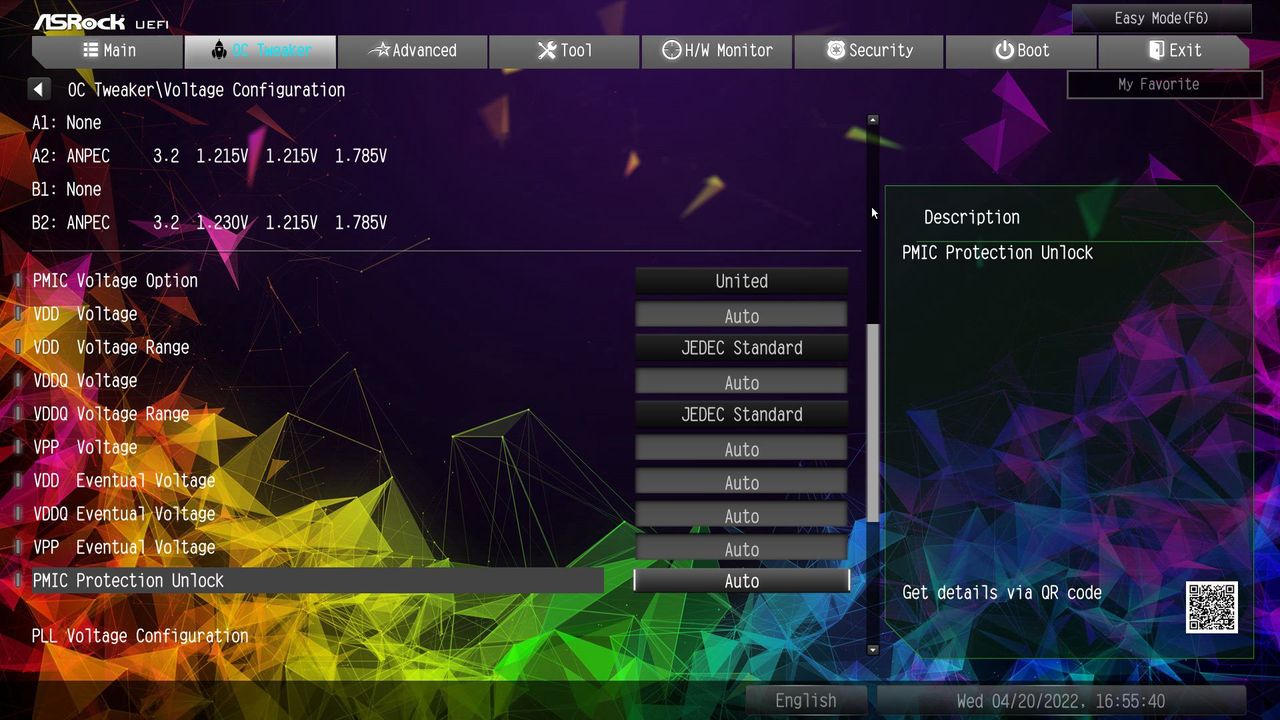Click the marker icon beside VPP Eventual Voltage
Viewport: 1280px width, 720px height.
click(x=19, y=547)
